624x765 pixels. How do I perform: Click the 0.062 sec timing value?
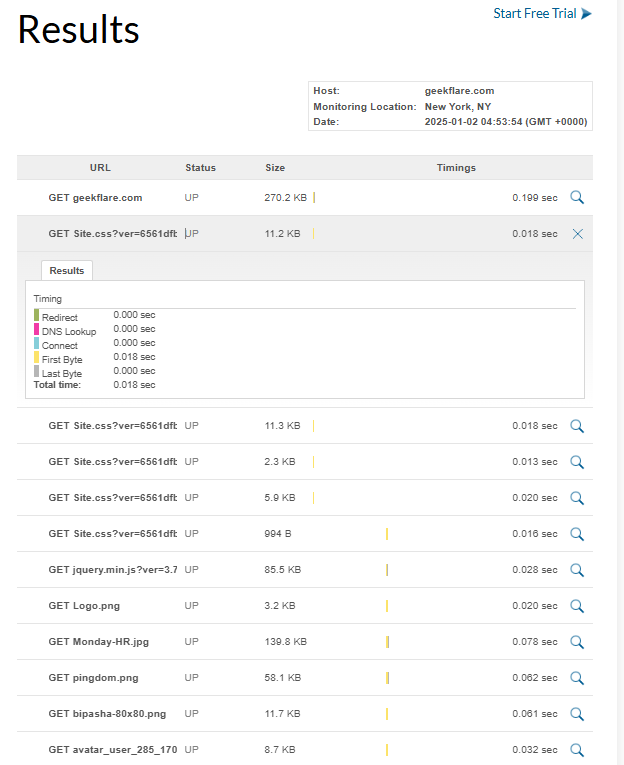[x=535, y=678]
